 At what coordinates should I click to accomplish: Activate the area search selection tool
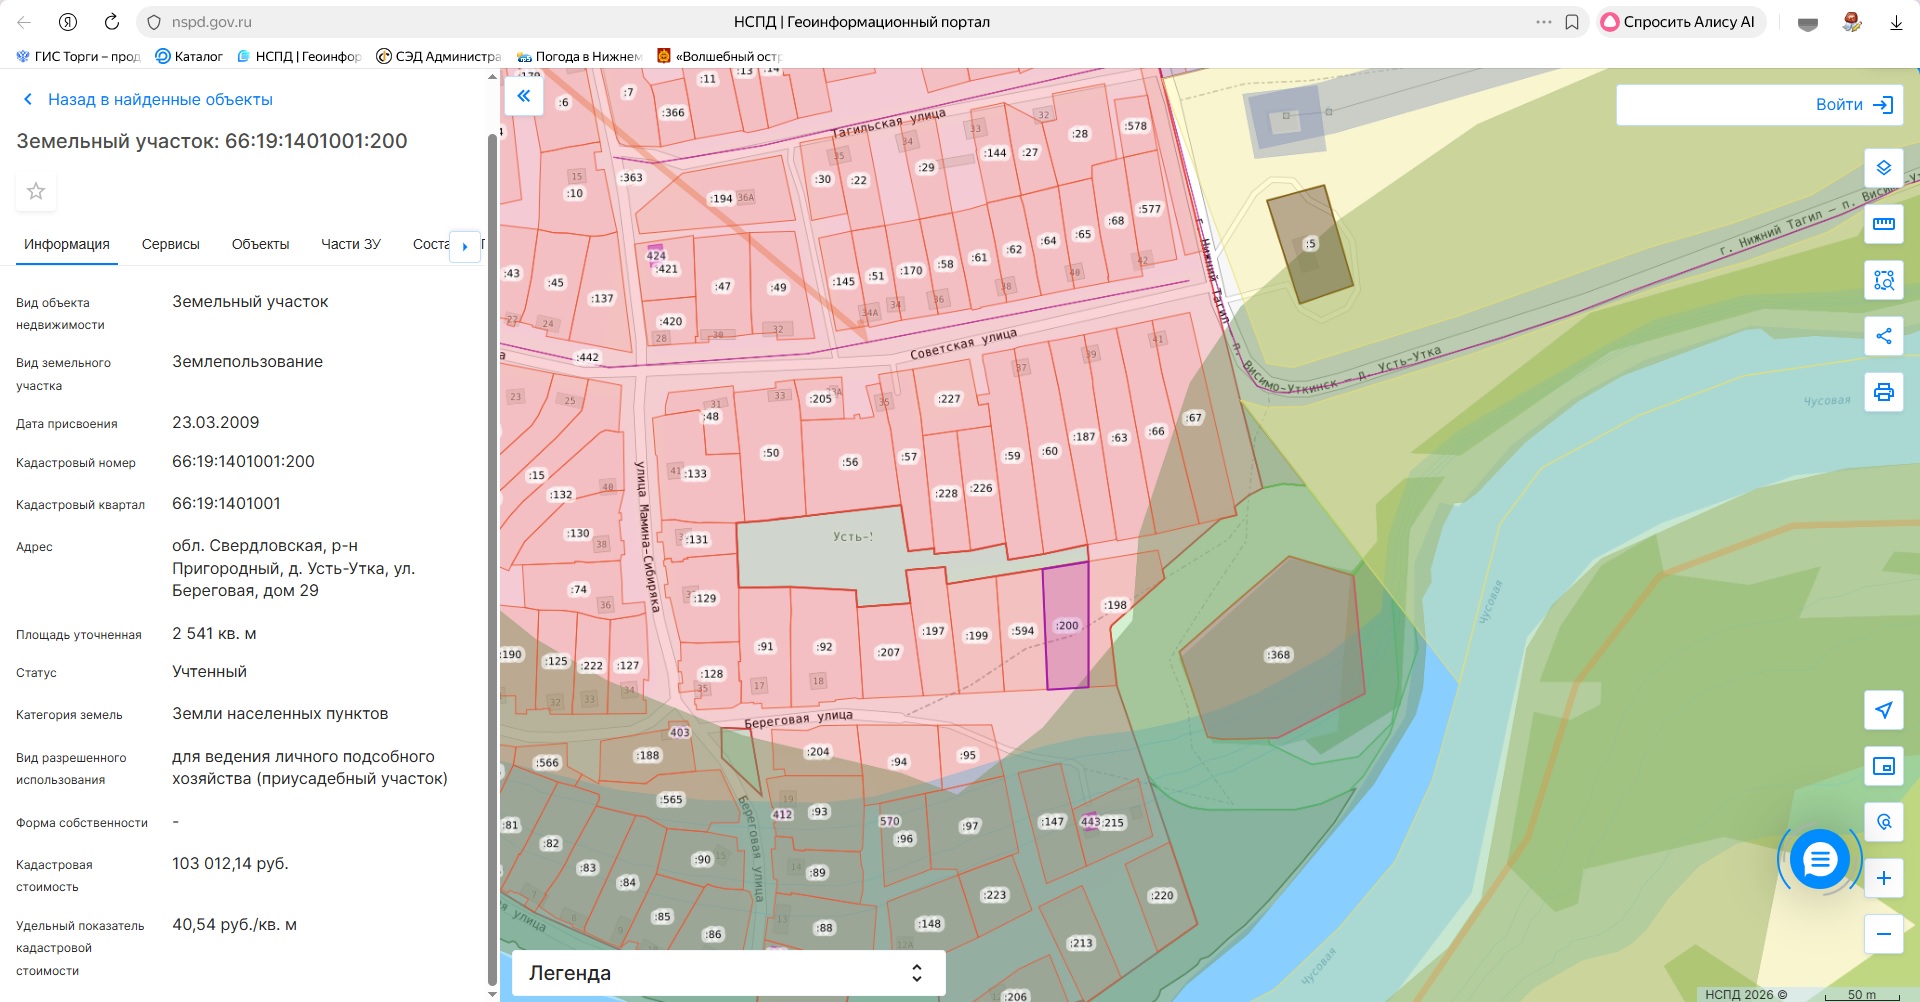[1883, 280]
